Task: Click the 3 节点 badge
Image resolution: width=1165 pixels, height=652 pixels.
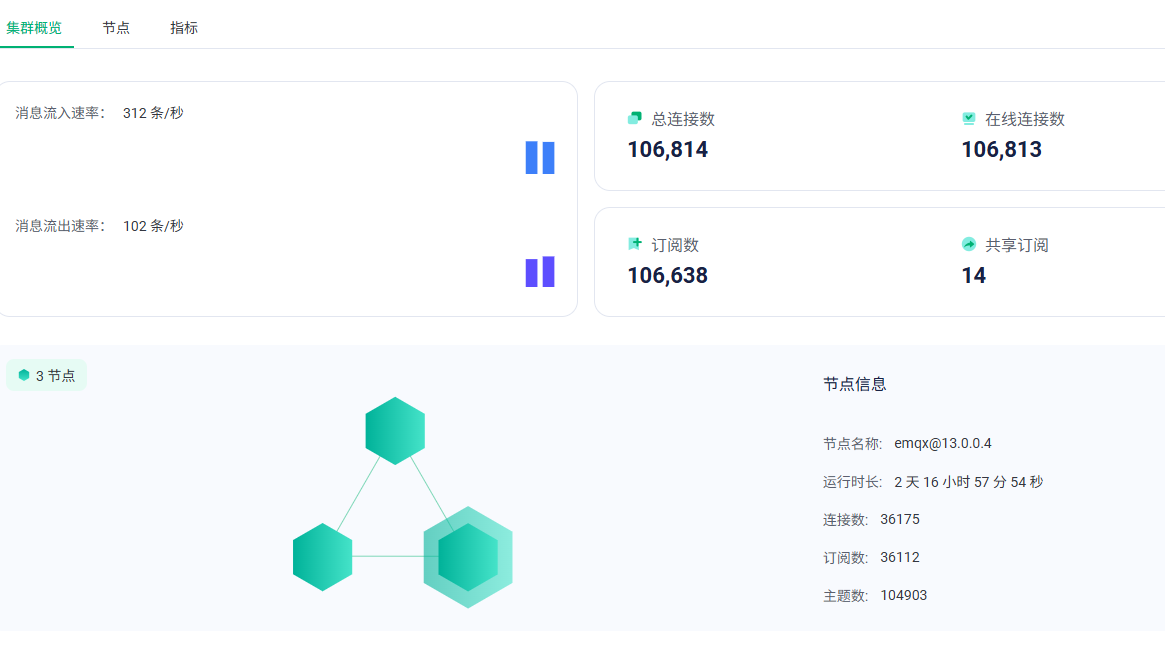Action: pos(46,375)
